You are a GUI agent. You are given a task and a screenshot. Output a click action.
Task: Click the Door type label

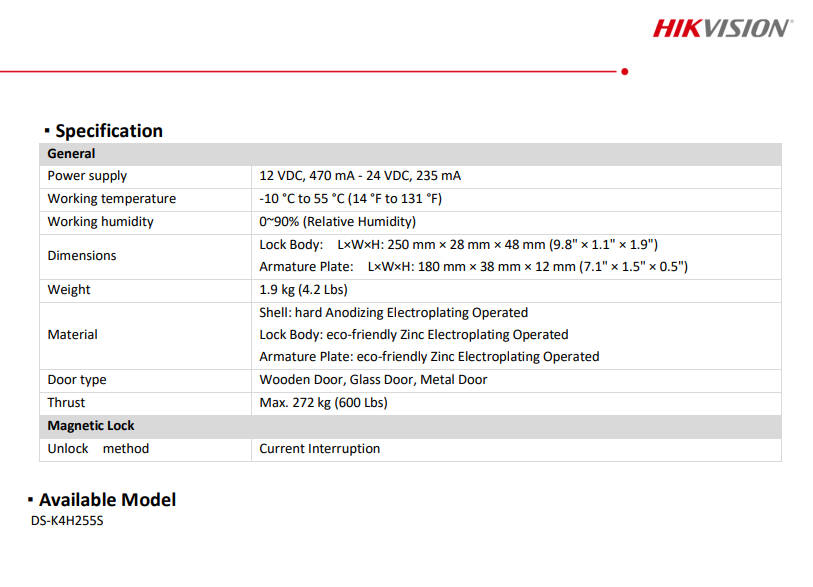pos(77,380)
